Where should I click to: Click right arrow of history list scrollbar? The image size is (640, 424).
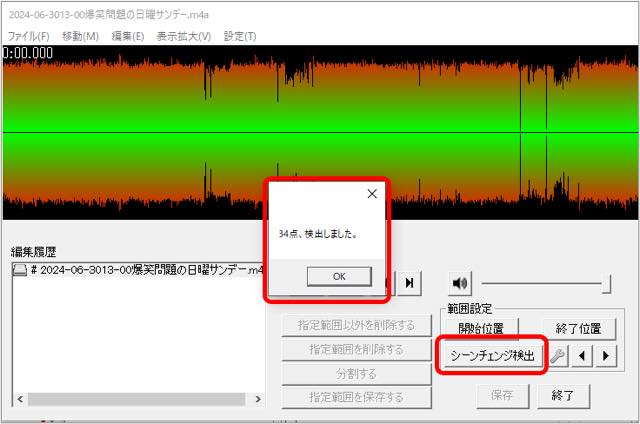click(258, 399)
